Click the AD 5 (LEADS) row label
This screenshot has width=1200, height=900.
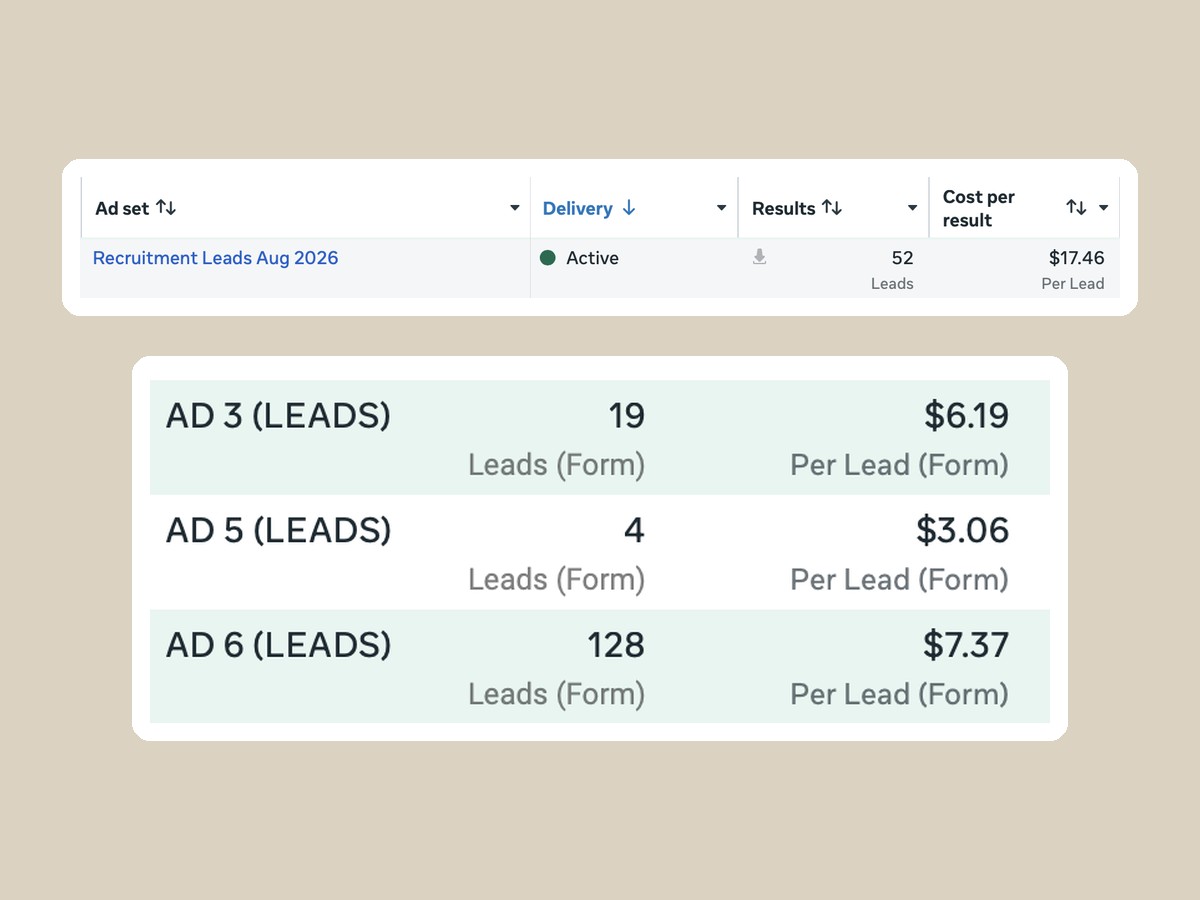278,530
